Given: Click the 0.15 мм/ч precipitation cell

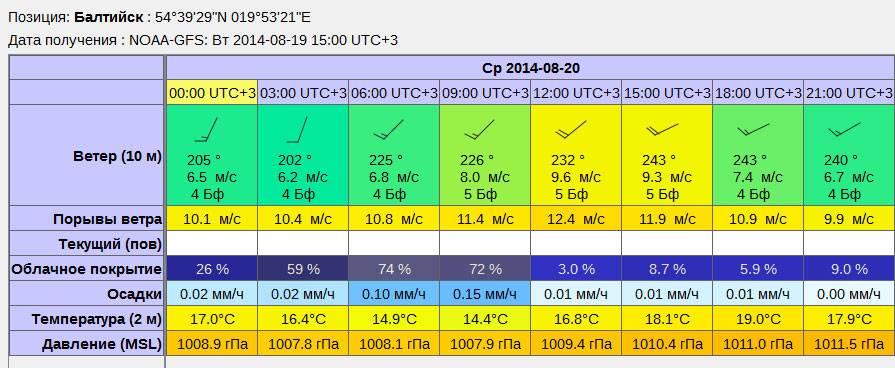Looking at the screenshot, I should [x=485, y=294].
